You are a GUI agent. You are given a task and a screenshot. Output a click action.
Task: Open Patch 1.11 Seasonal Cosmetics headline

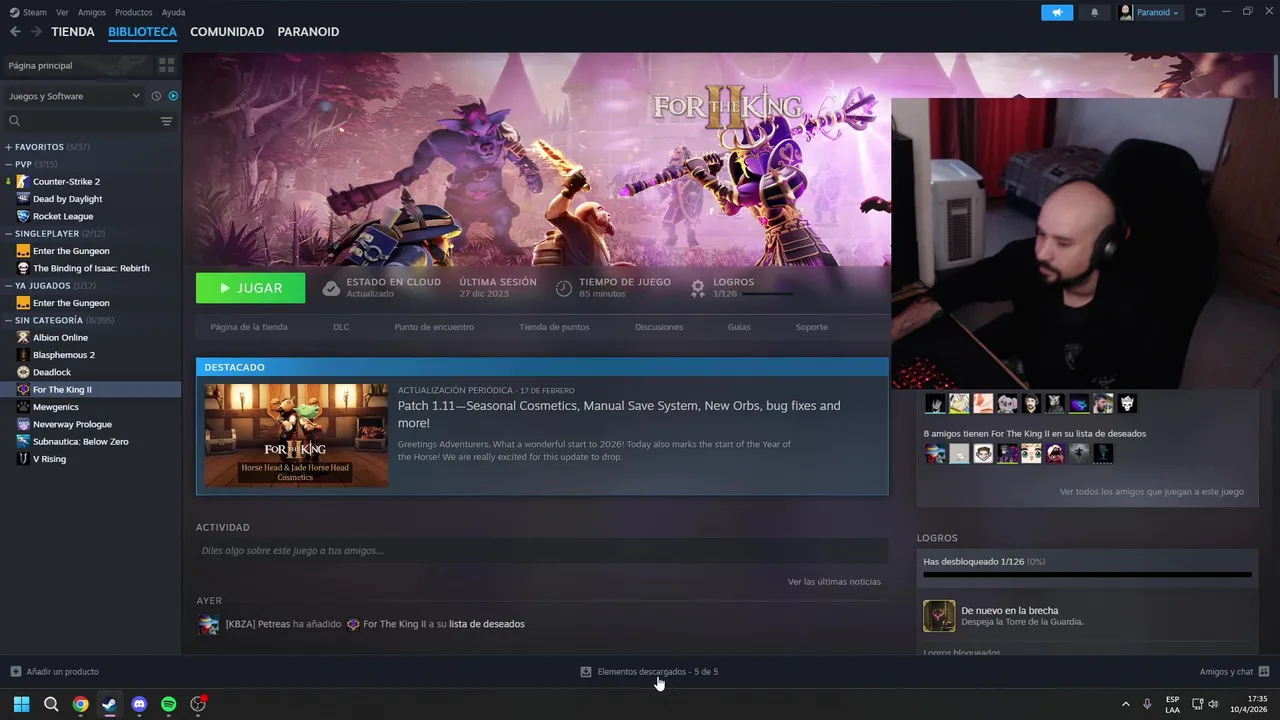pyautogui.click(x=619, y=414)
